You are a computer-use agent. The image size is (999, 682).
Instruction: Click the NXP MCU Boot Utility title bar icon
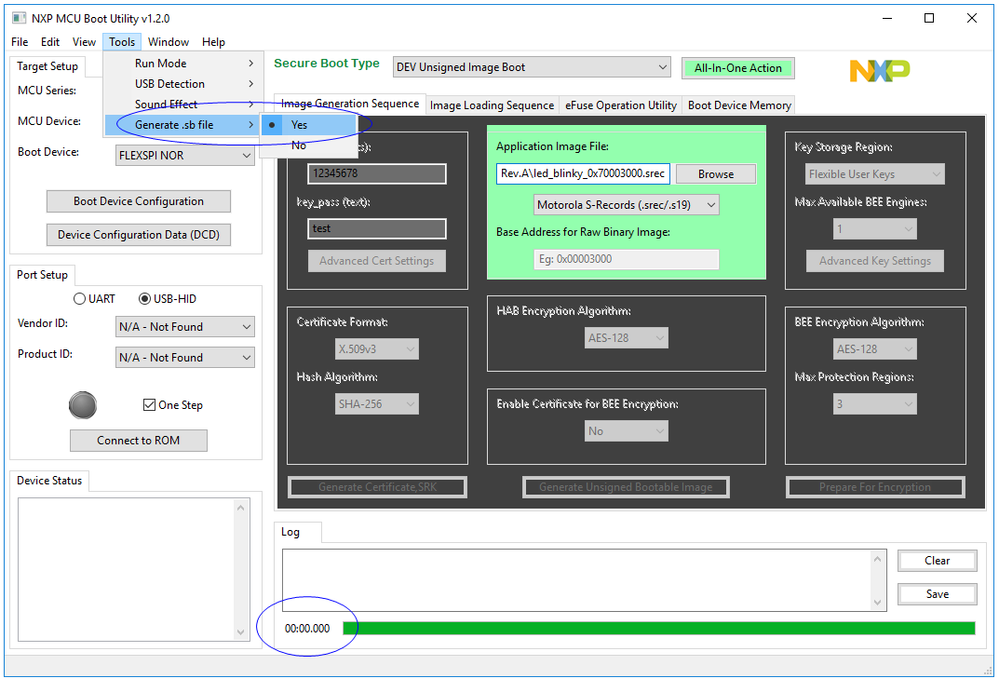pyautogui.click(x=18, y=18)
